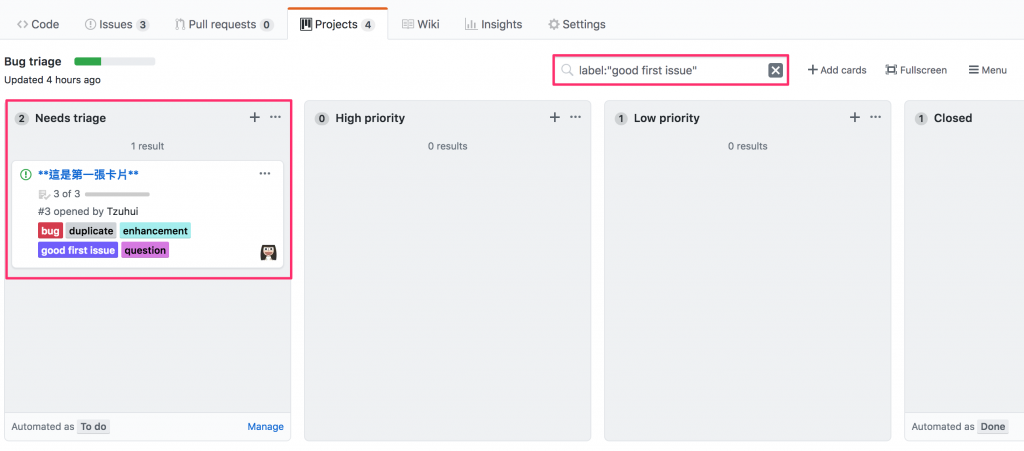Click Manage automation link in Needs triage

(x=265, y=427)
